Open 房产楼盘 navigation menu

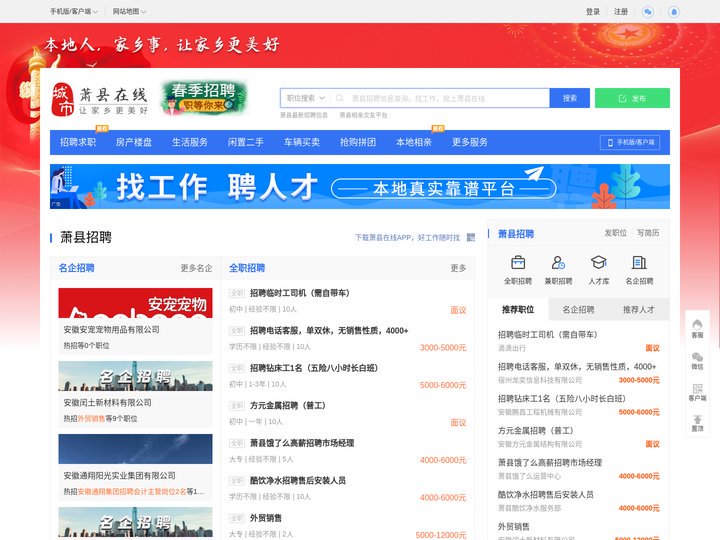(x=134, y=142)
